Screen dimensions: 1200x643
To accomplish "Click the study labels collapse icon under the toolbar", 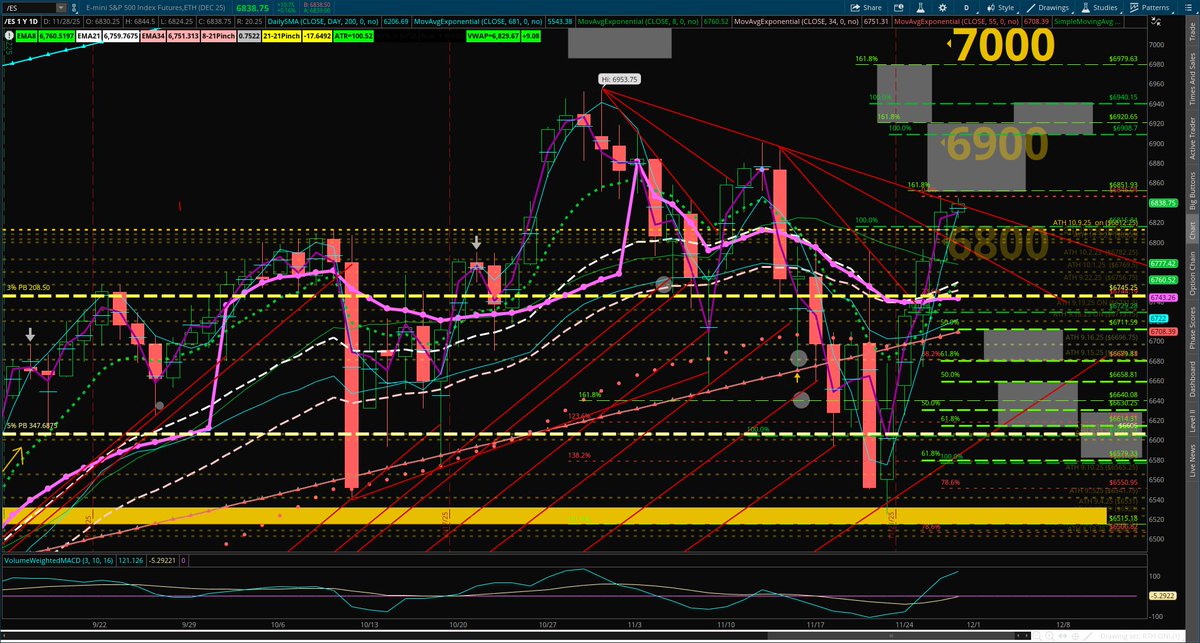I will (x=1155, y=22).
